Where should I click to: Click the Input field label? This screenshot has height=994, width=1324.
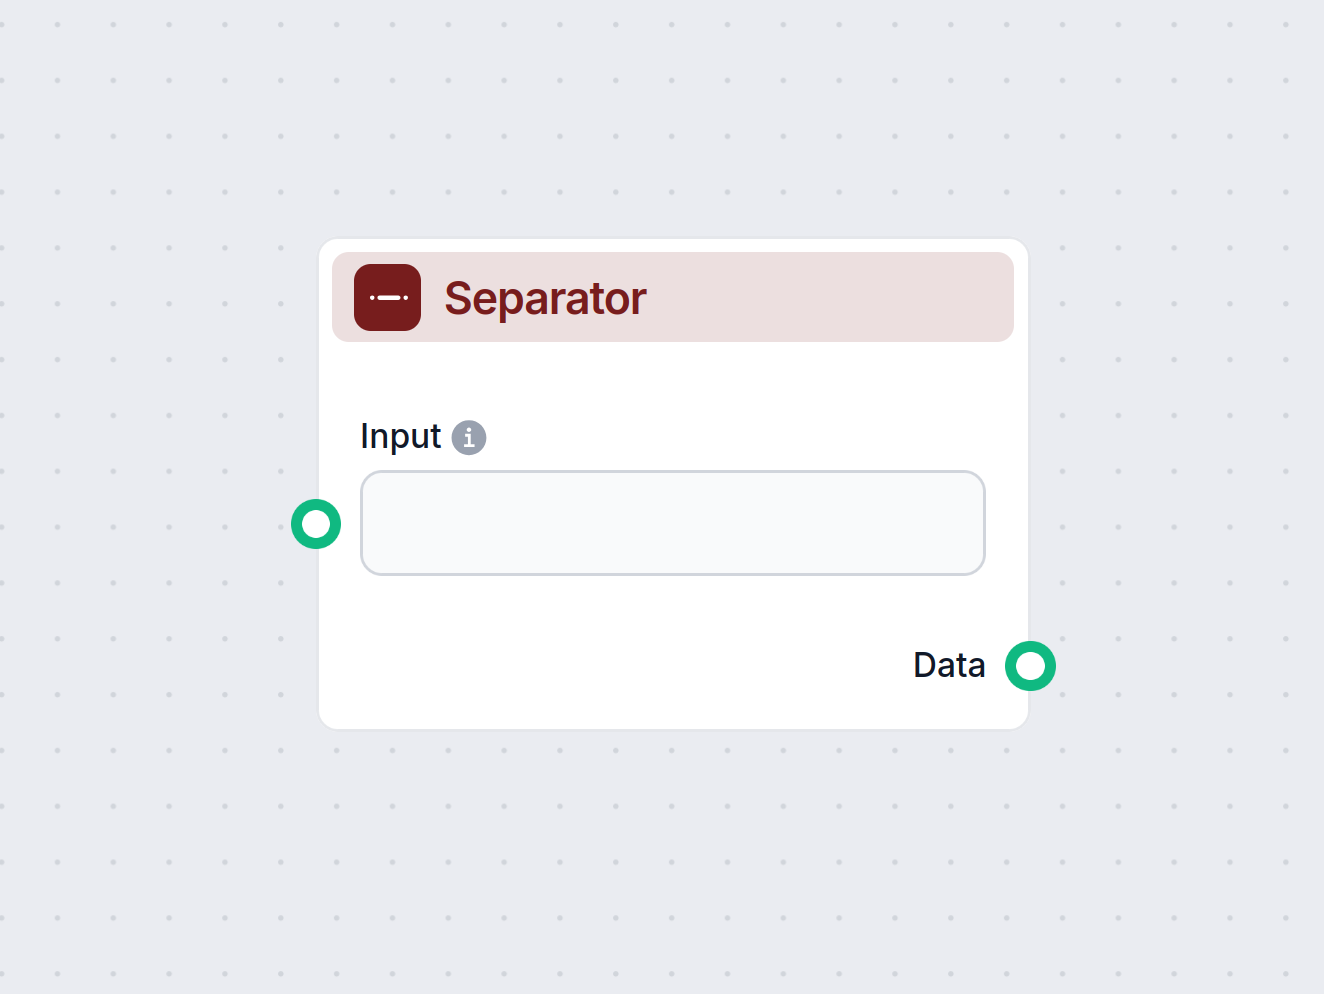(x=400, y=437)
